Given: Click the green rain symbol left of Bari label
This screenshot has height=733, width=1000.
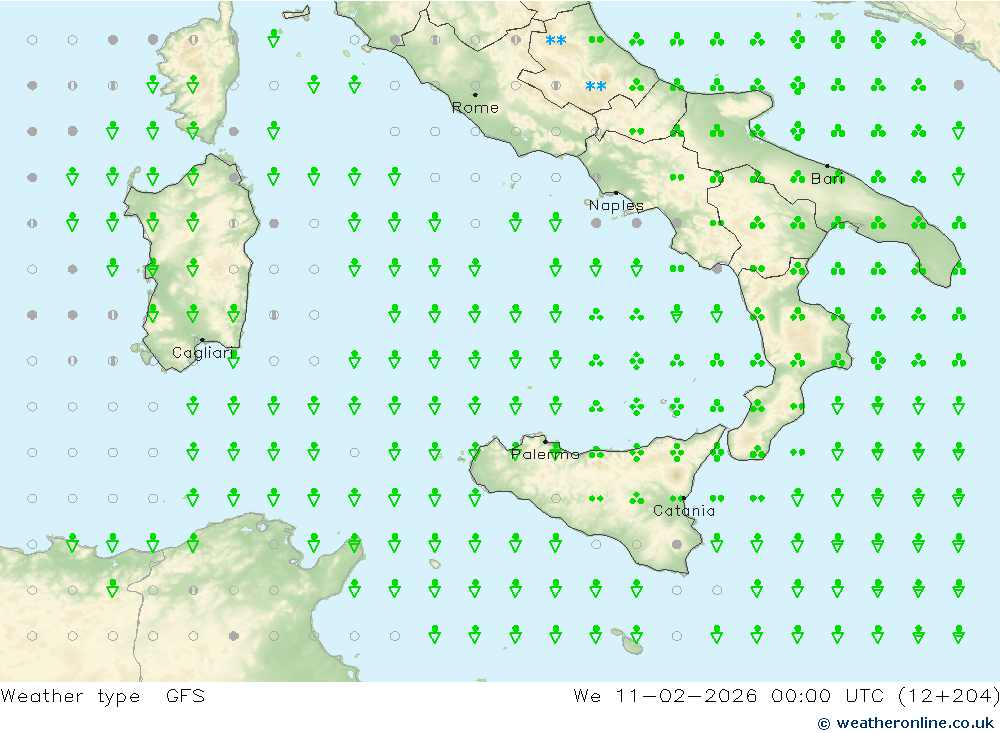Looking at the screenshot, I should click(797, 177).
